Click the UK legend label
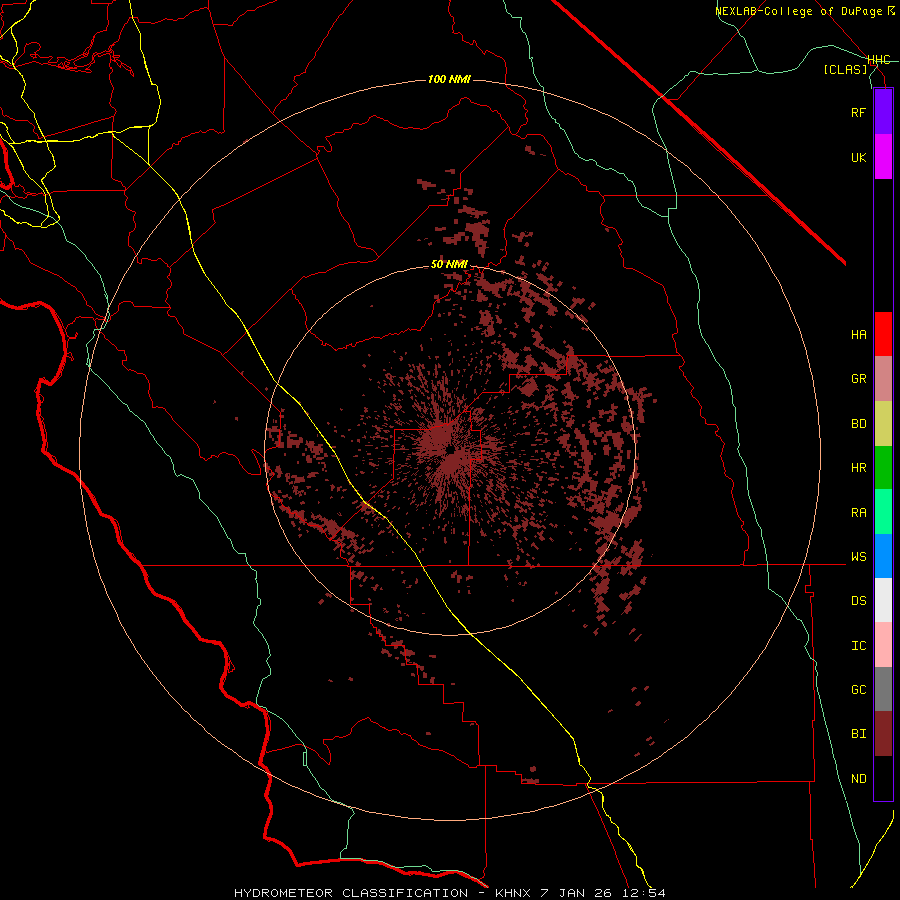 point(858,157)
